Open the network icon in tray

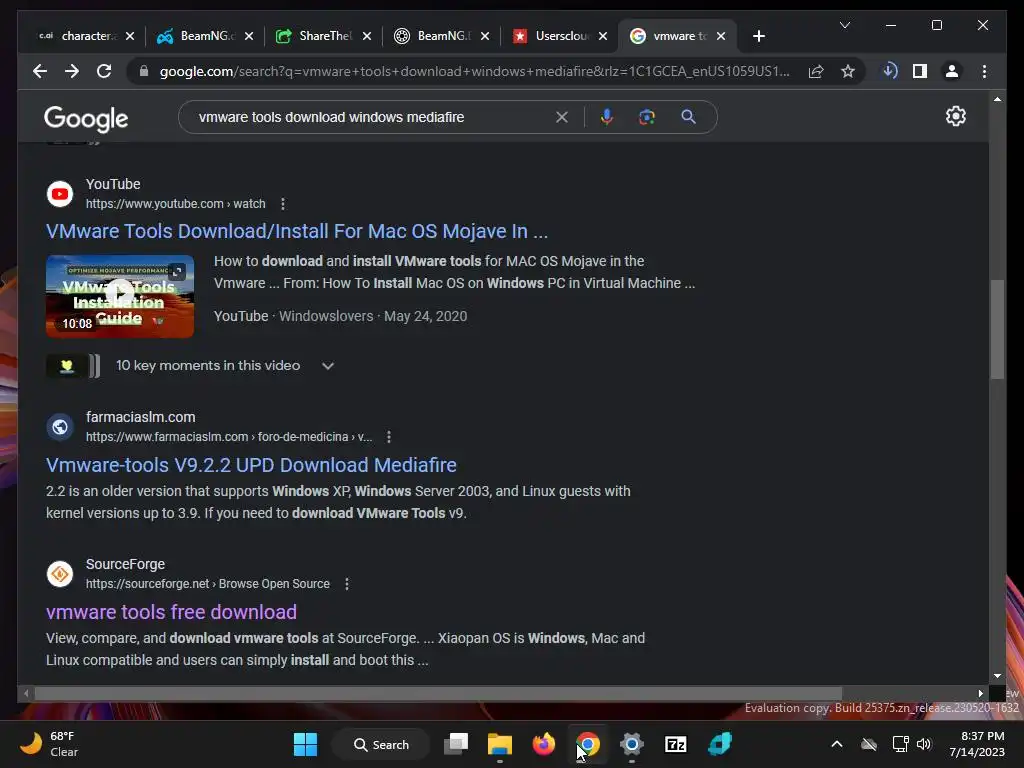point(900,744)
